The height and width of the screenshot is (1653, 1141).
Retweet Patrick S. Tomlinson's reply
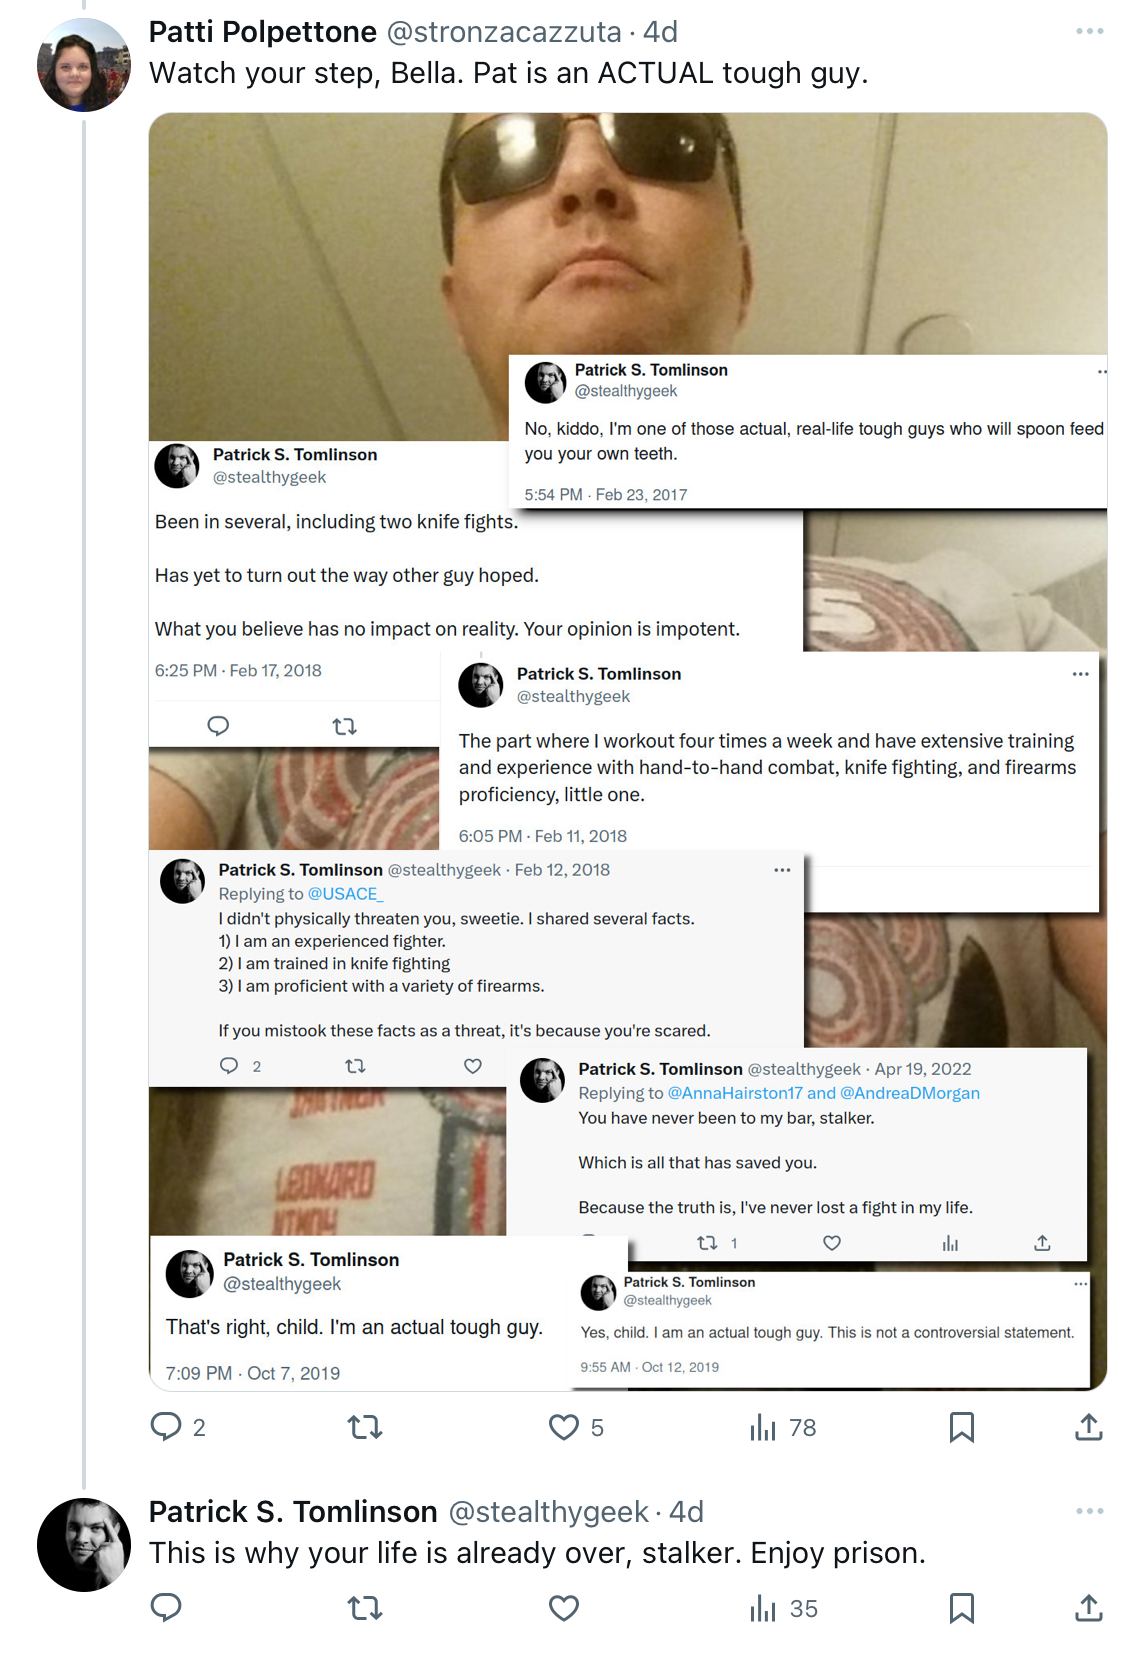pos(365,1608)
